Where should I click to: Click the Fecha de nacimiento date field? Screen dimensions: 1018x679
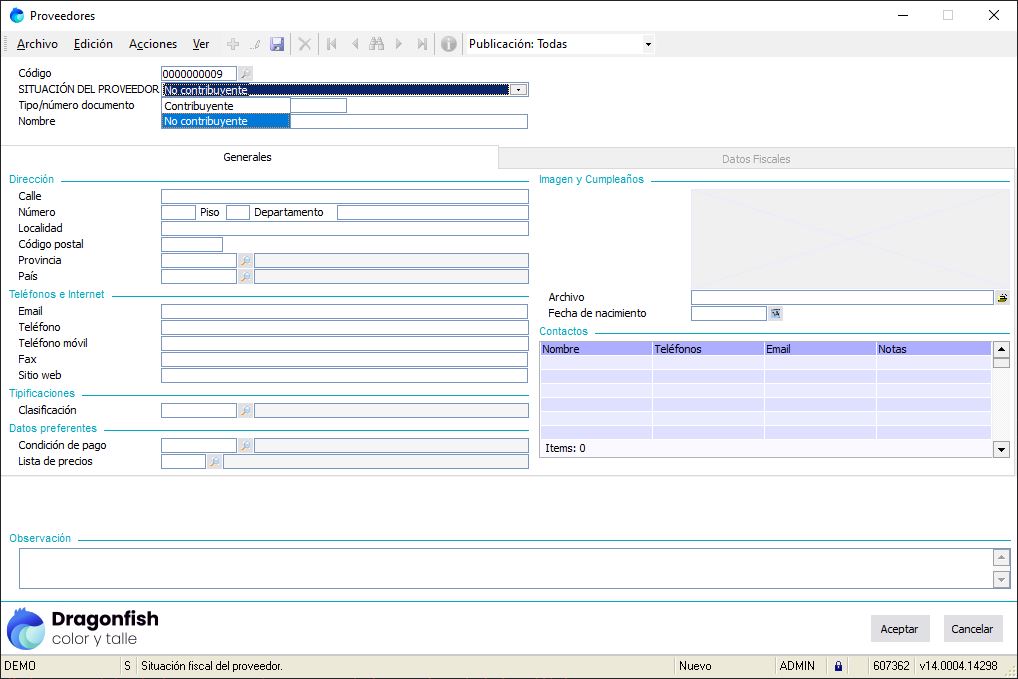pyautogui.click(x=728, y=314)
